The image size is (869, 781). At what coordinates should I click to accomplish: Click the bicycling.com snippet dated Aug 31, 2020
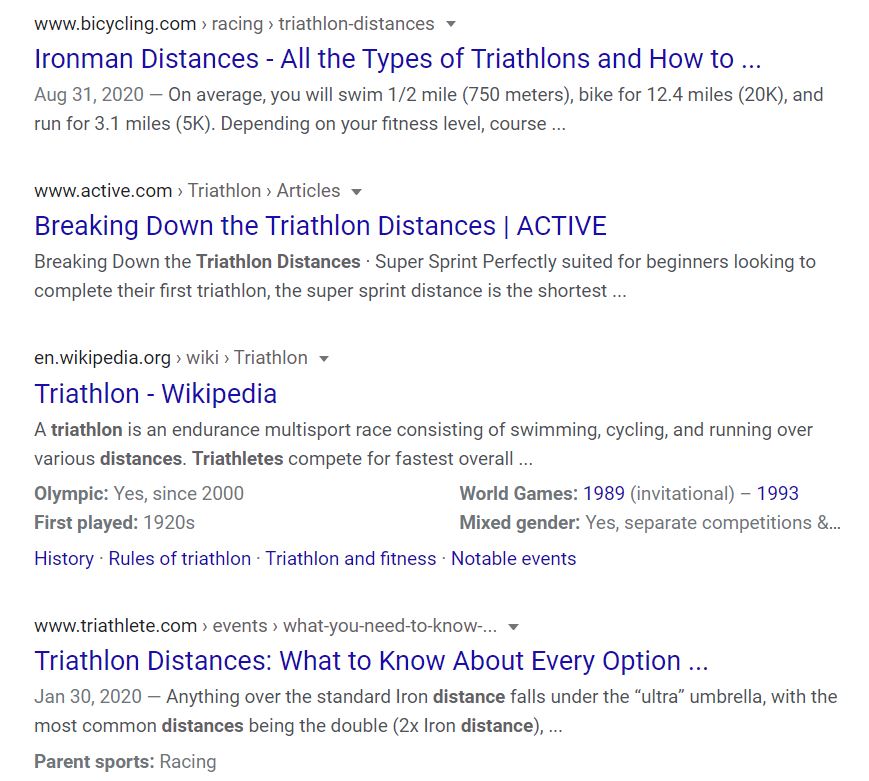[428, 109]
